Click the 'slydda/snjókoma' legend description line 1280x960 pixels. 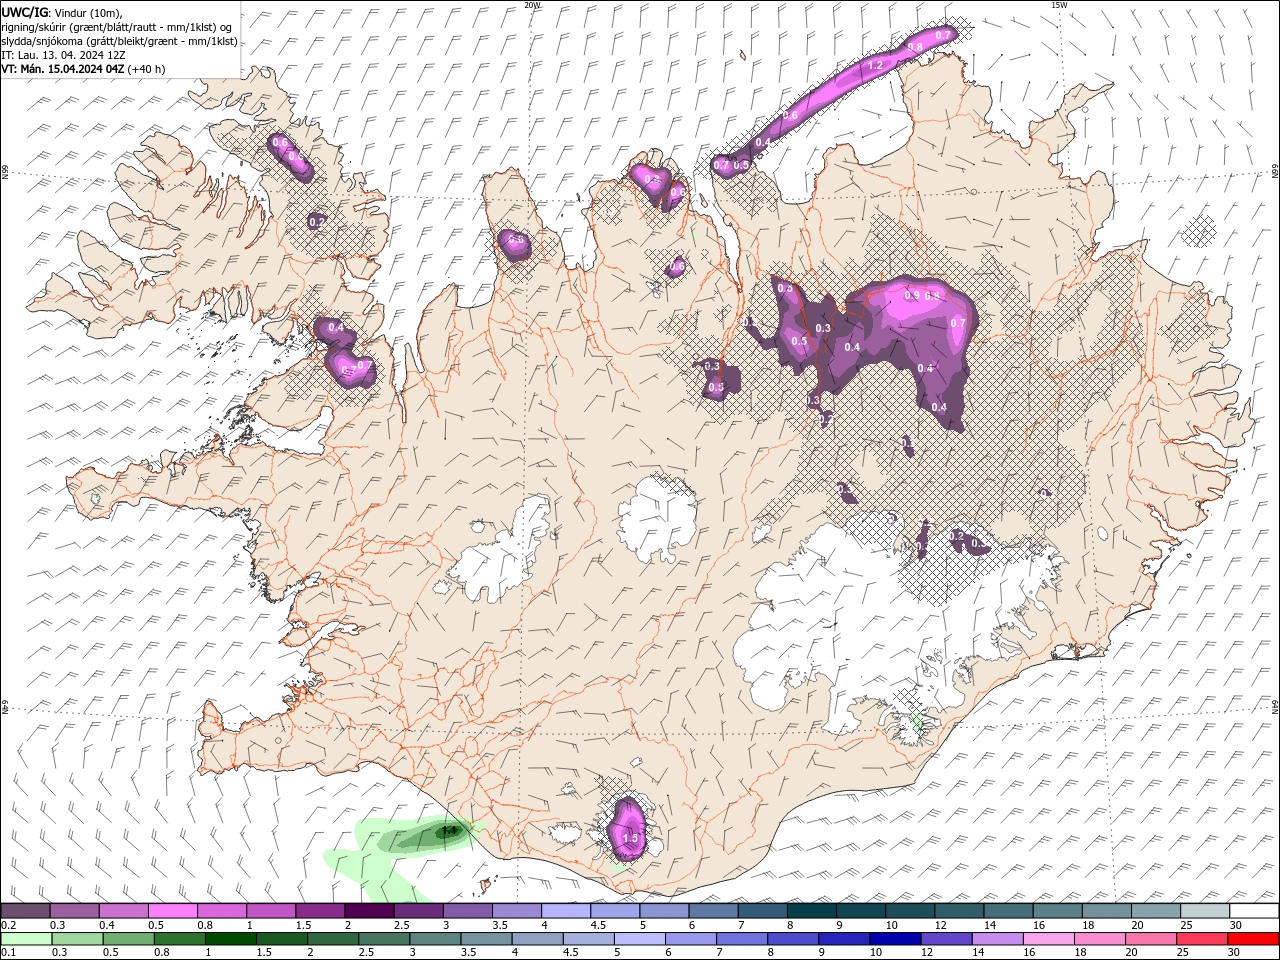pyautogui.click(x=119, y=41)
